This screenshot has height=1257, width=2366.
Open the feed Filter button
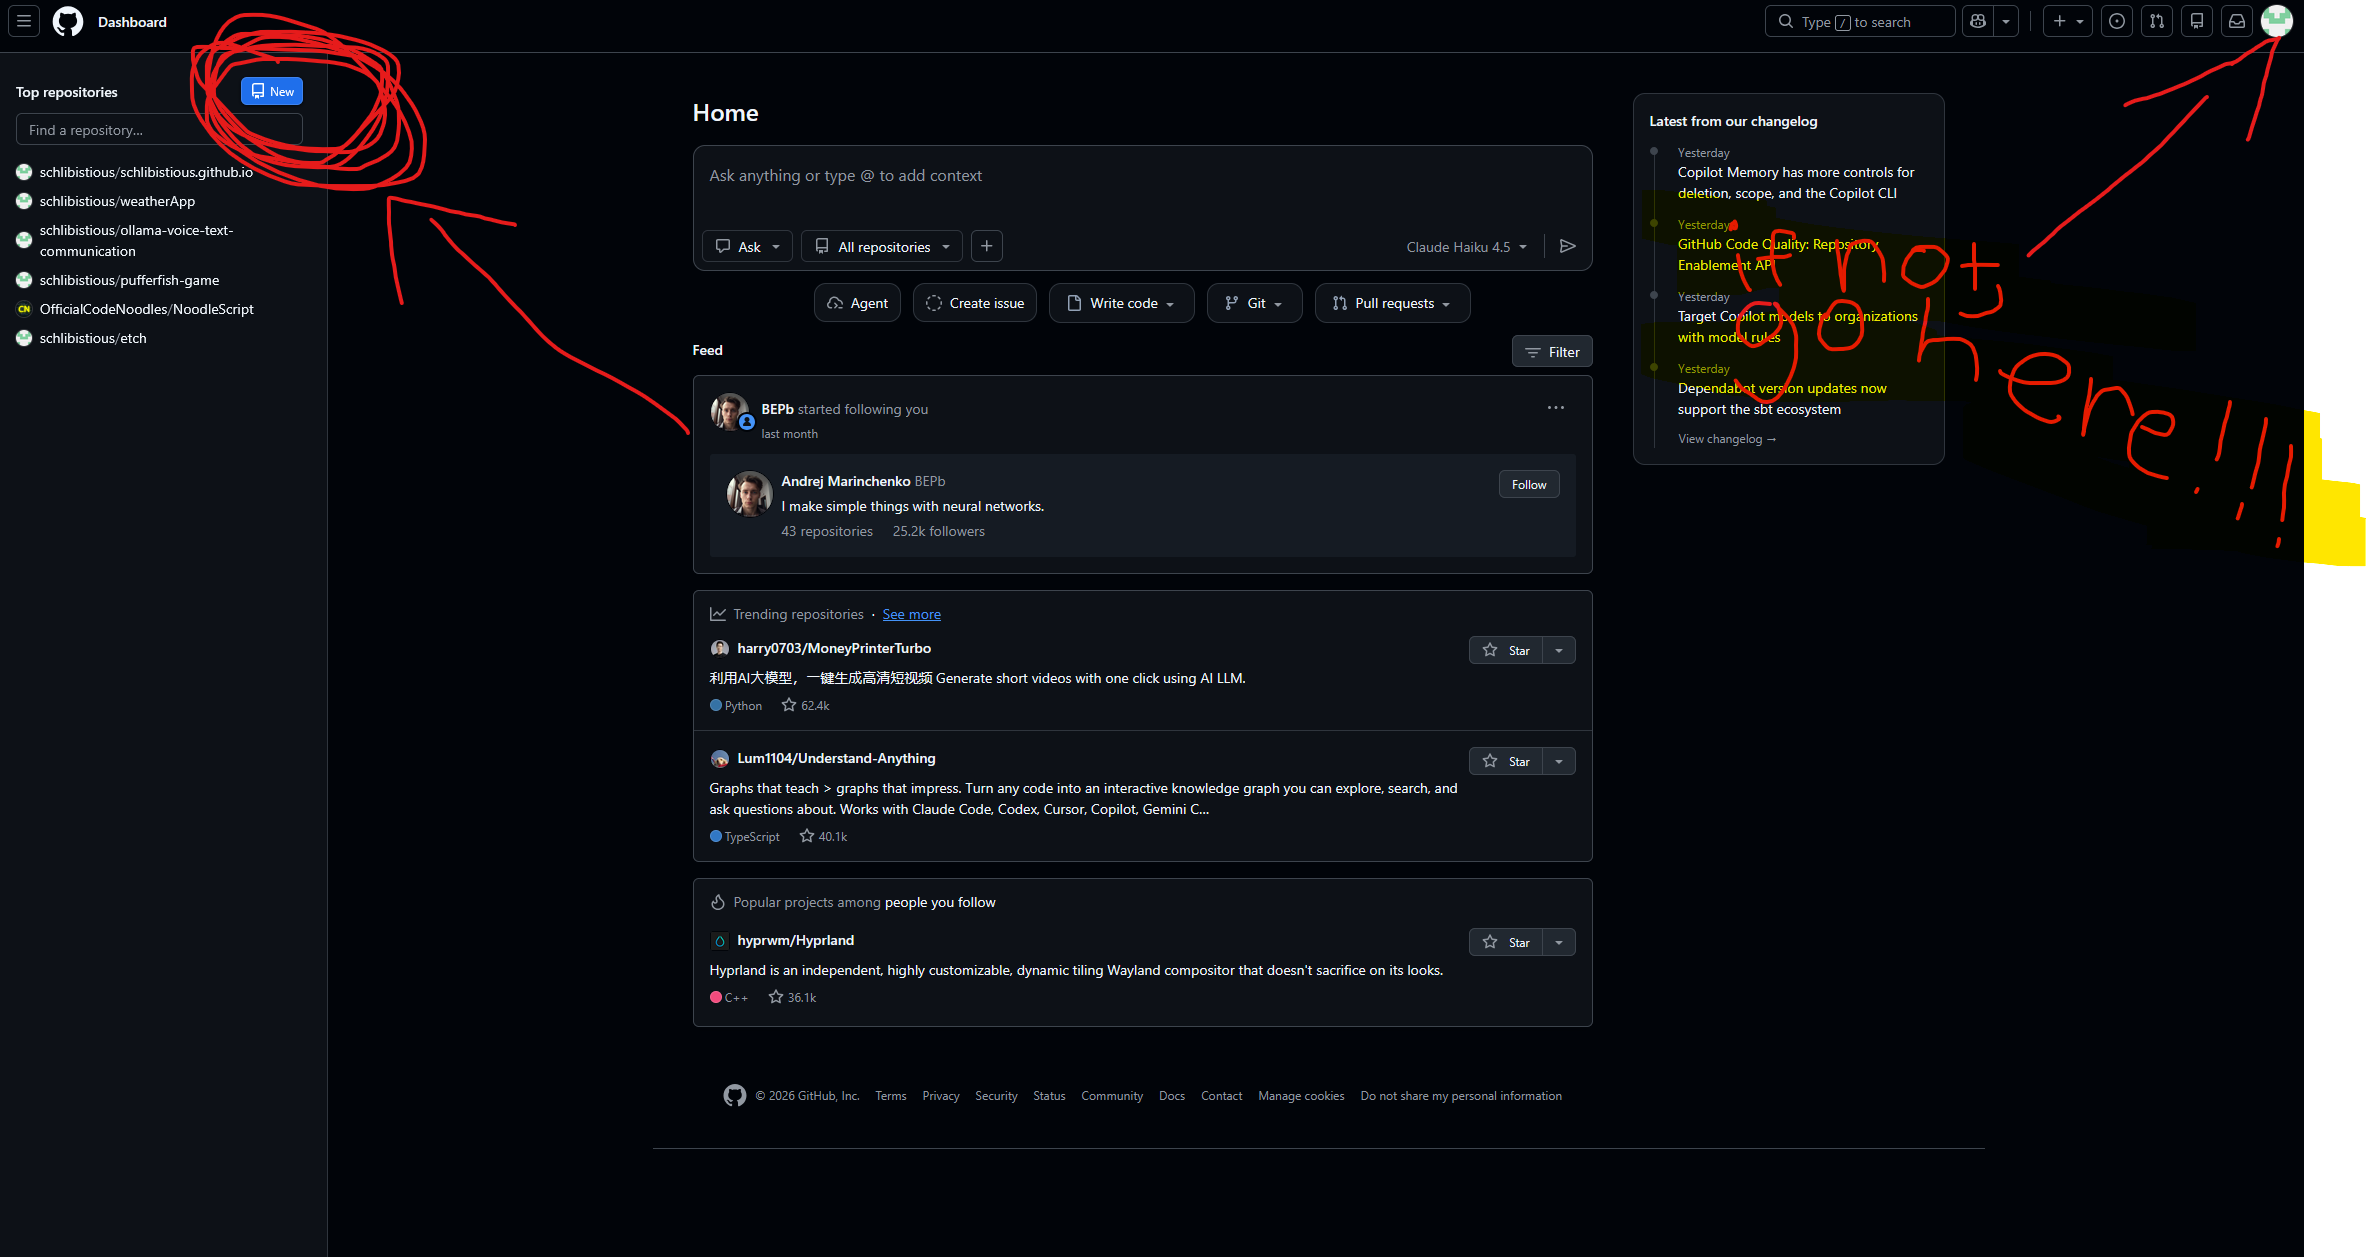(1552, 352)
